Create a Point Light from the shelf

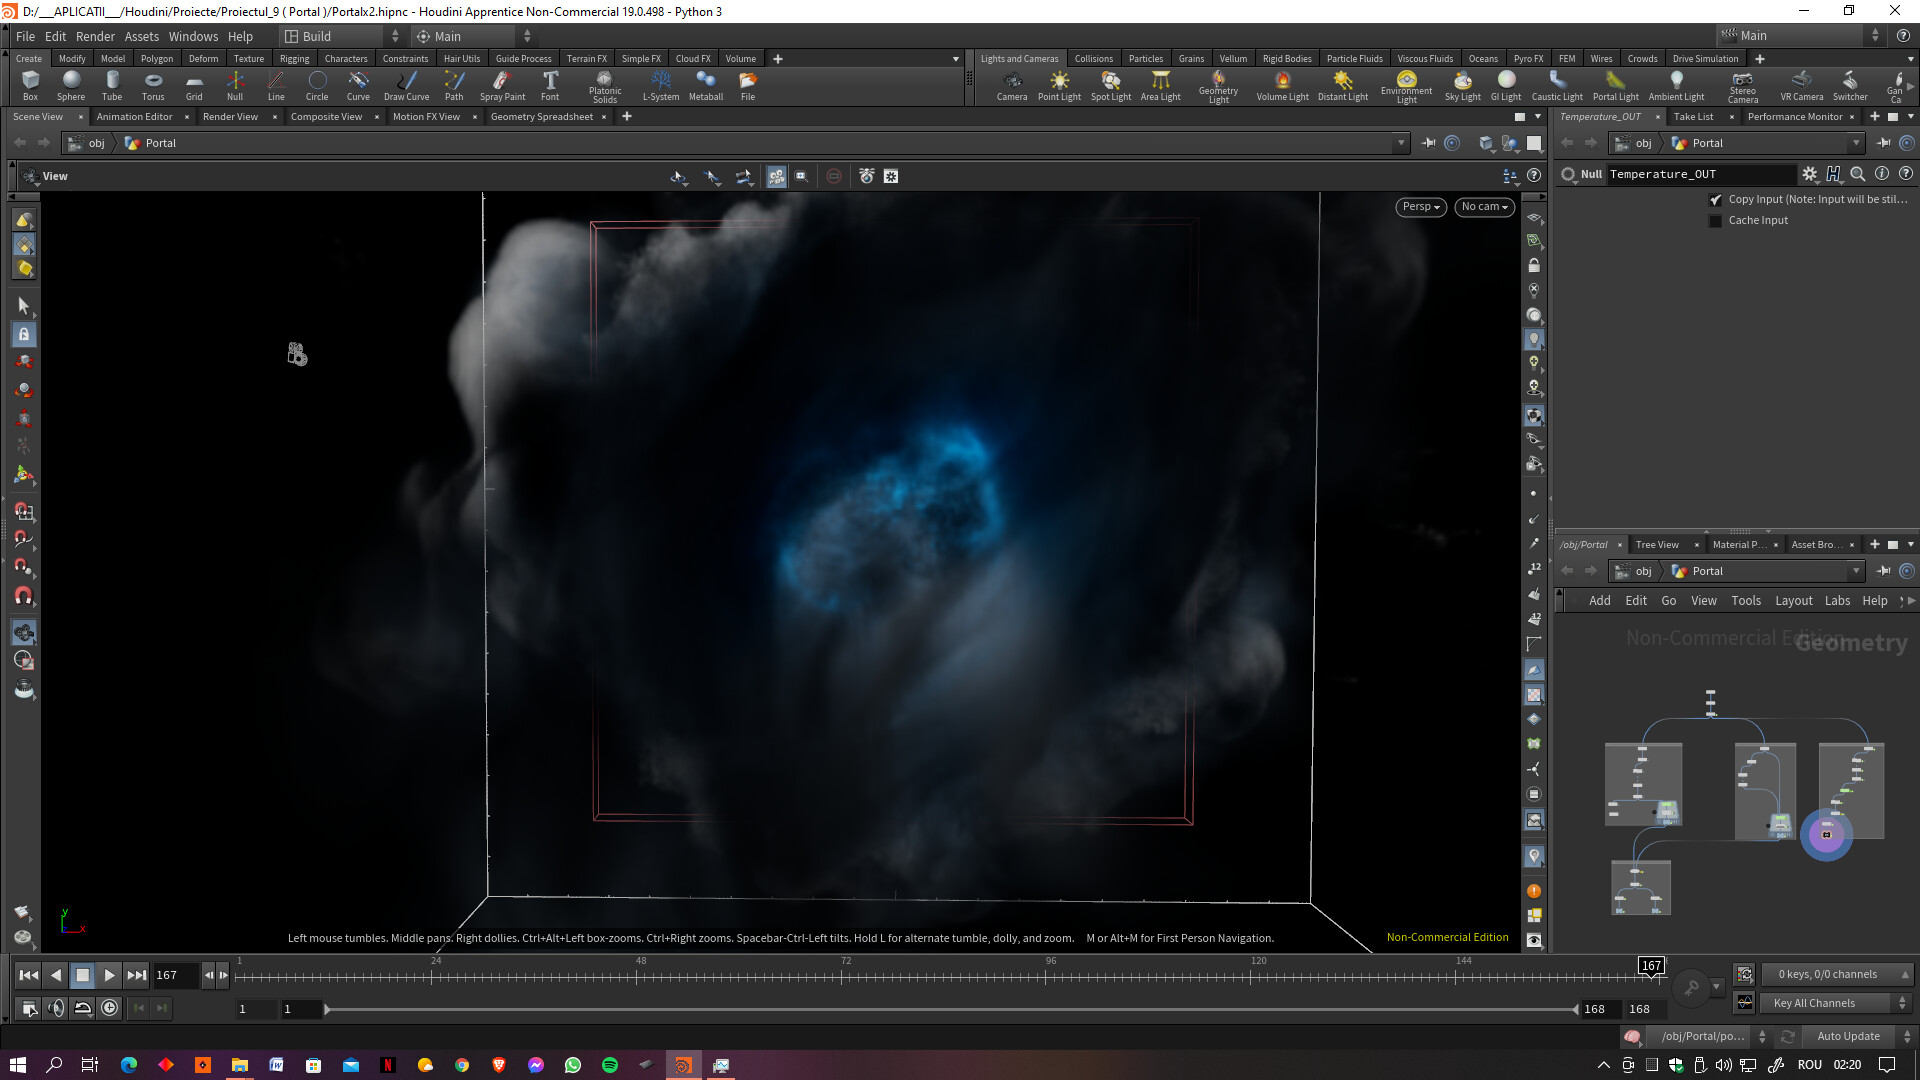pyautogui.click(x=1059, y=85)
